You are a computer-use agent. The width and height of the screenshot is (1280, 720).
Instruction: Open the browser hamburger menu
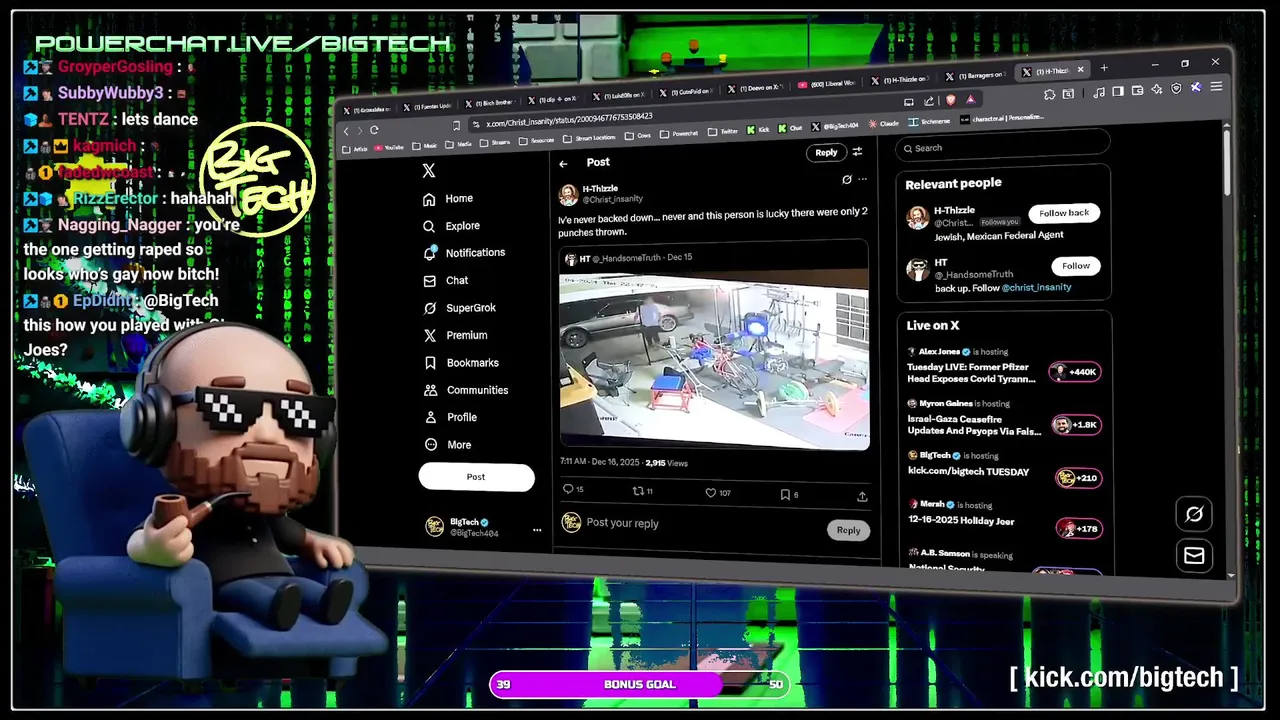(1216, 87)
